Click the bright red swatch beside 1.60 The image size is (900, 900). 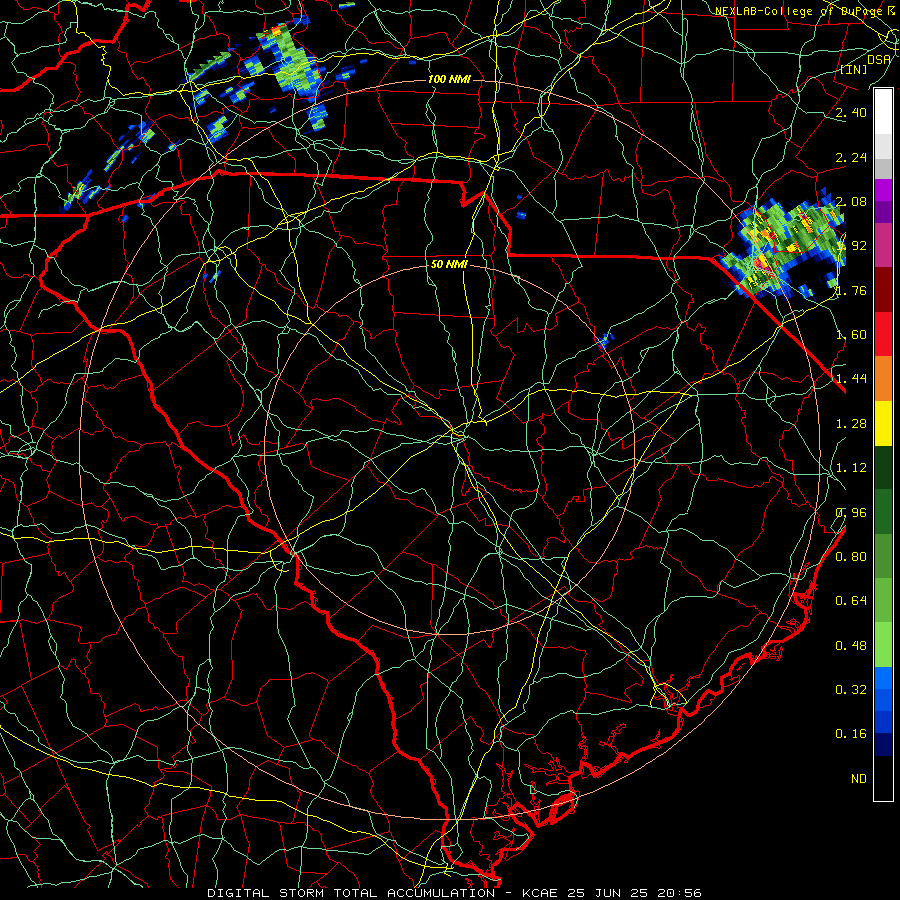883,334
